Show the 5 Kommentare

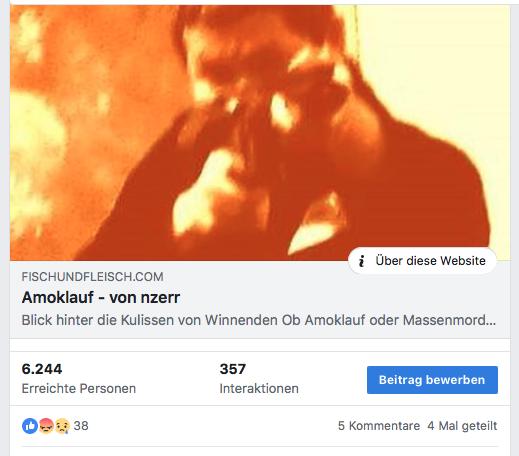379,426
